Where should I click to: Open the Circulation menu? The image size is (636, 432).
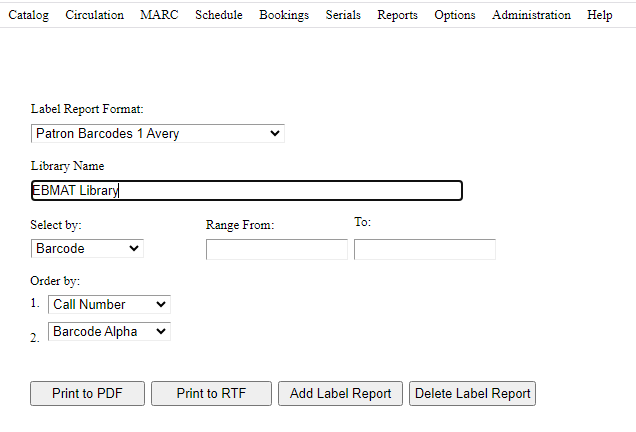click(94, 15)
